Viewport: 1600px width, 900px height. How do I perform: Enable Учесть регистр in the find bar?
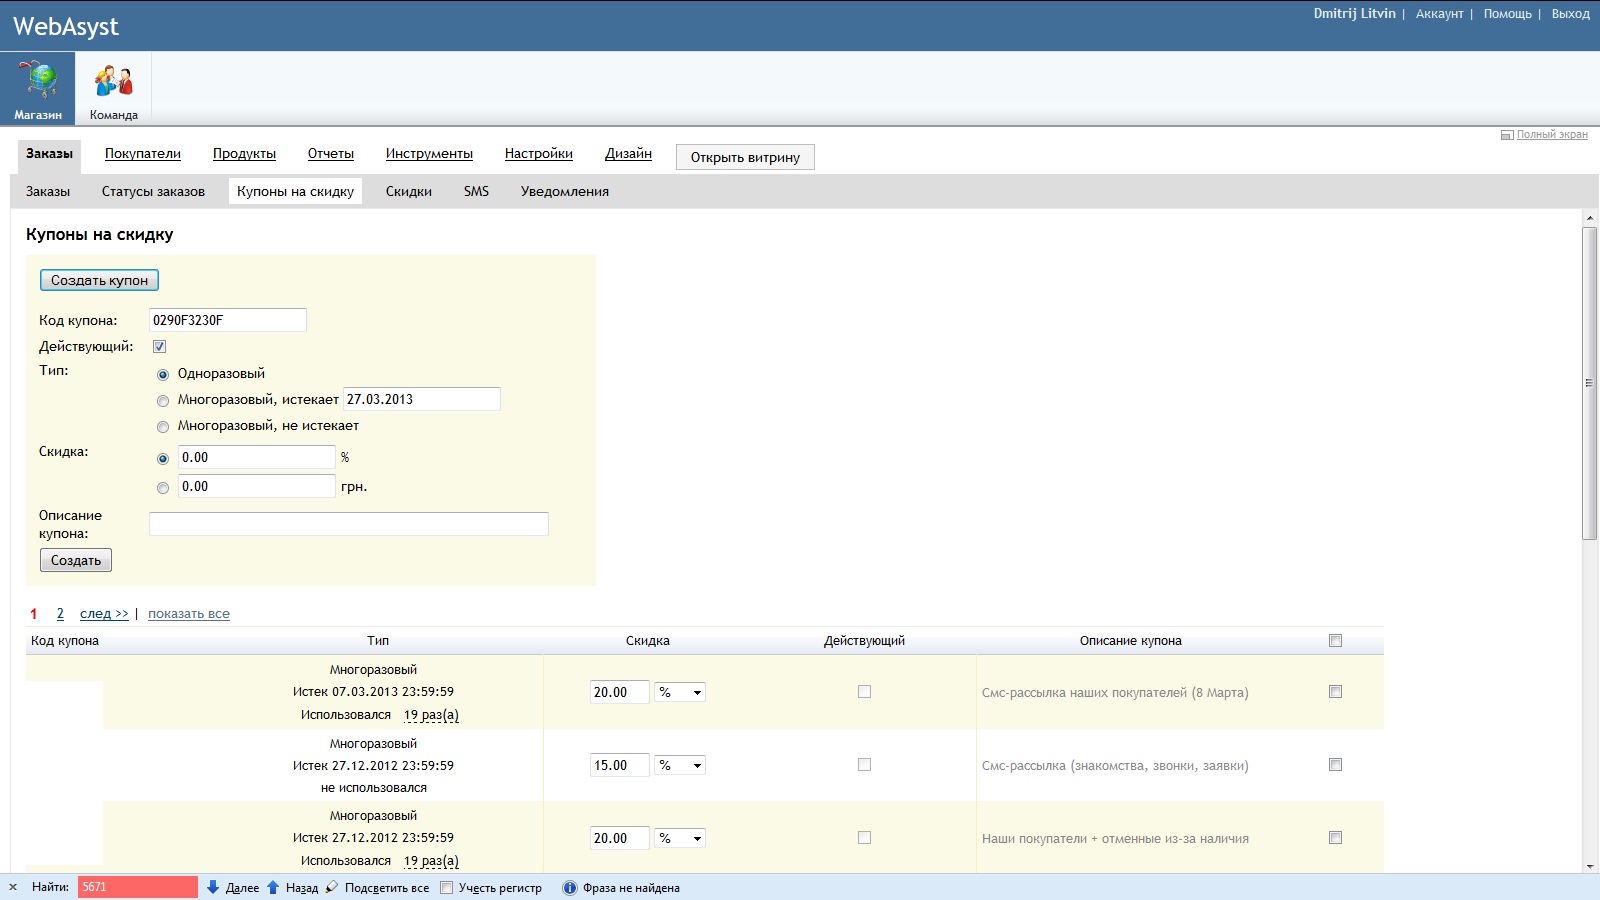[x=447, y=887]
